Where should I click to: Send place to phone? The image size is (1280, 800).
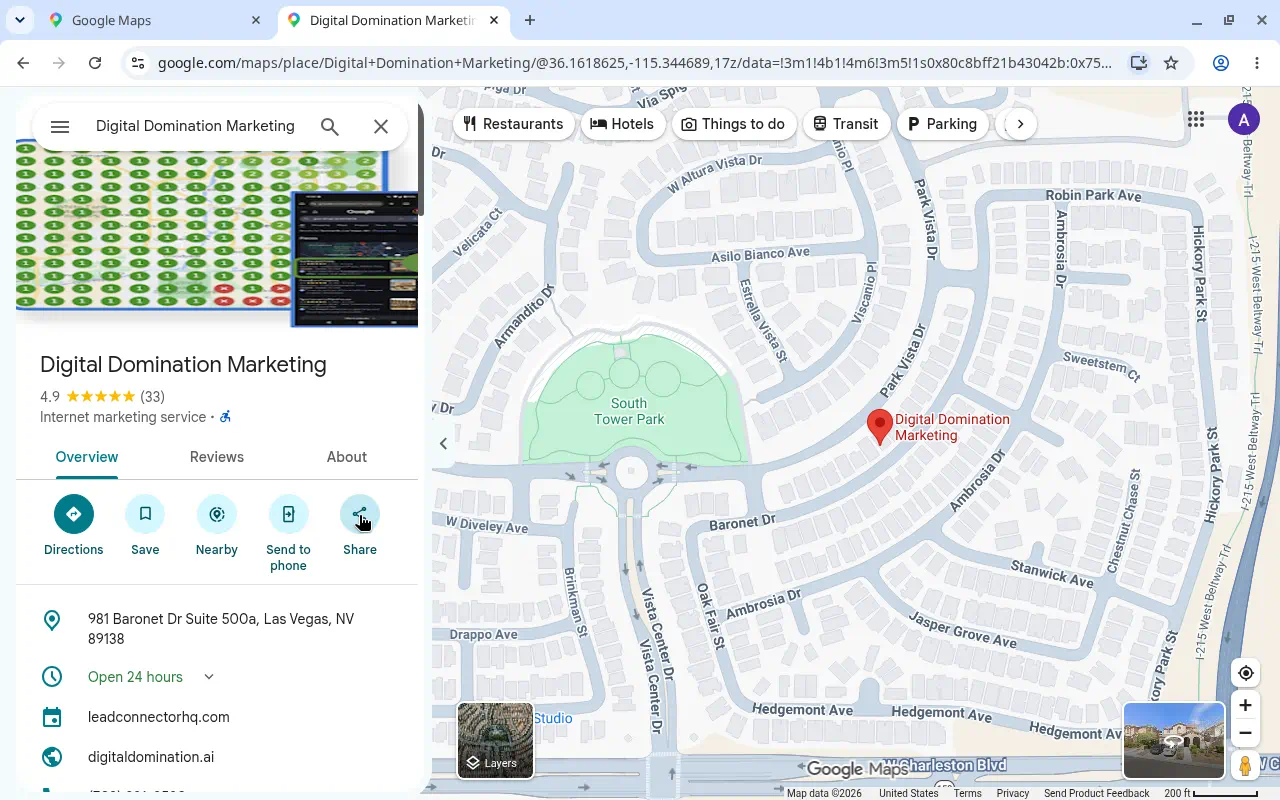click(x=288, y=534)
